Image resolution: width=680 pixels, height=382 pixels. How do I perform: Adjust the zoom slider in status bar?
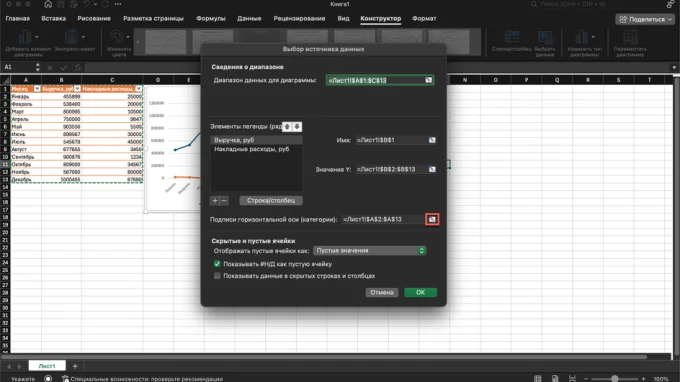615,379
